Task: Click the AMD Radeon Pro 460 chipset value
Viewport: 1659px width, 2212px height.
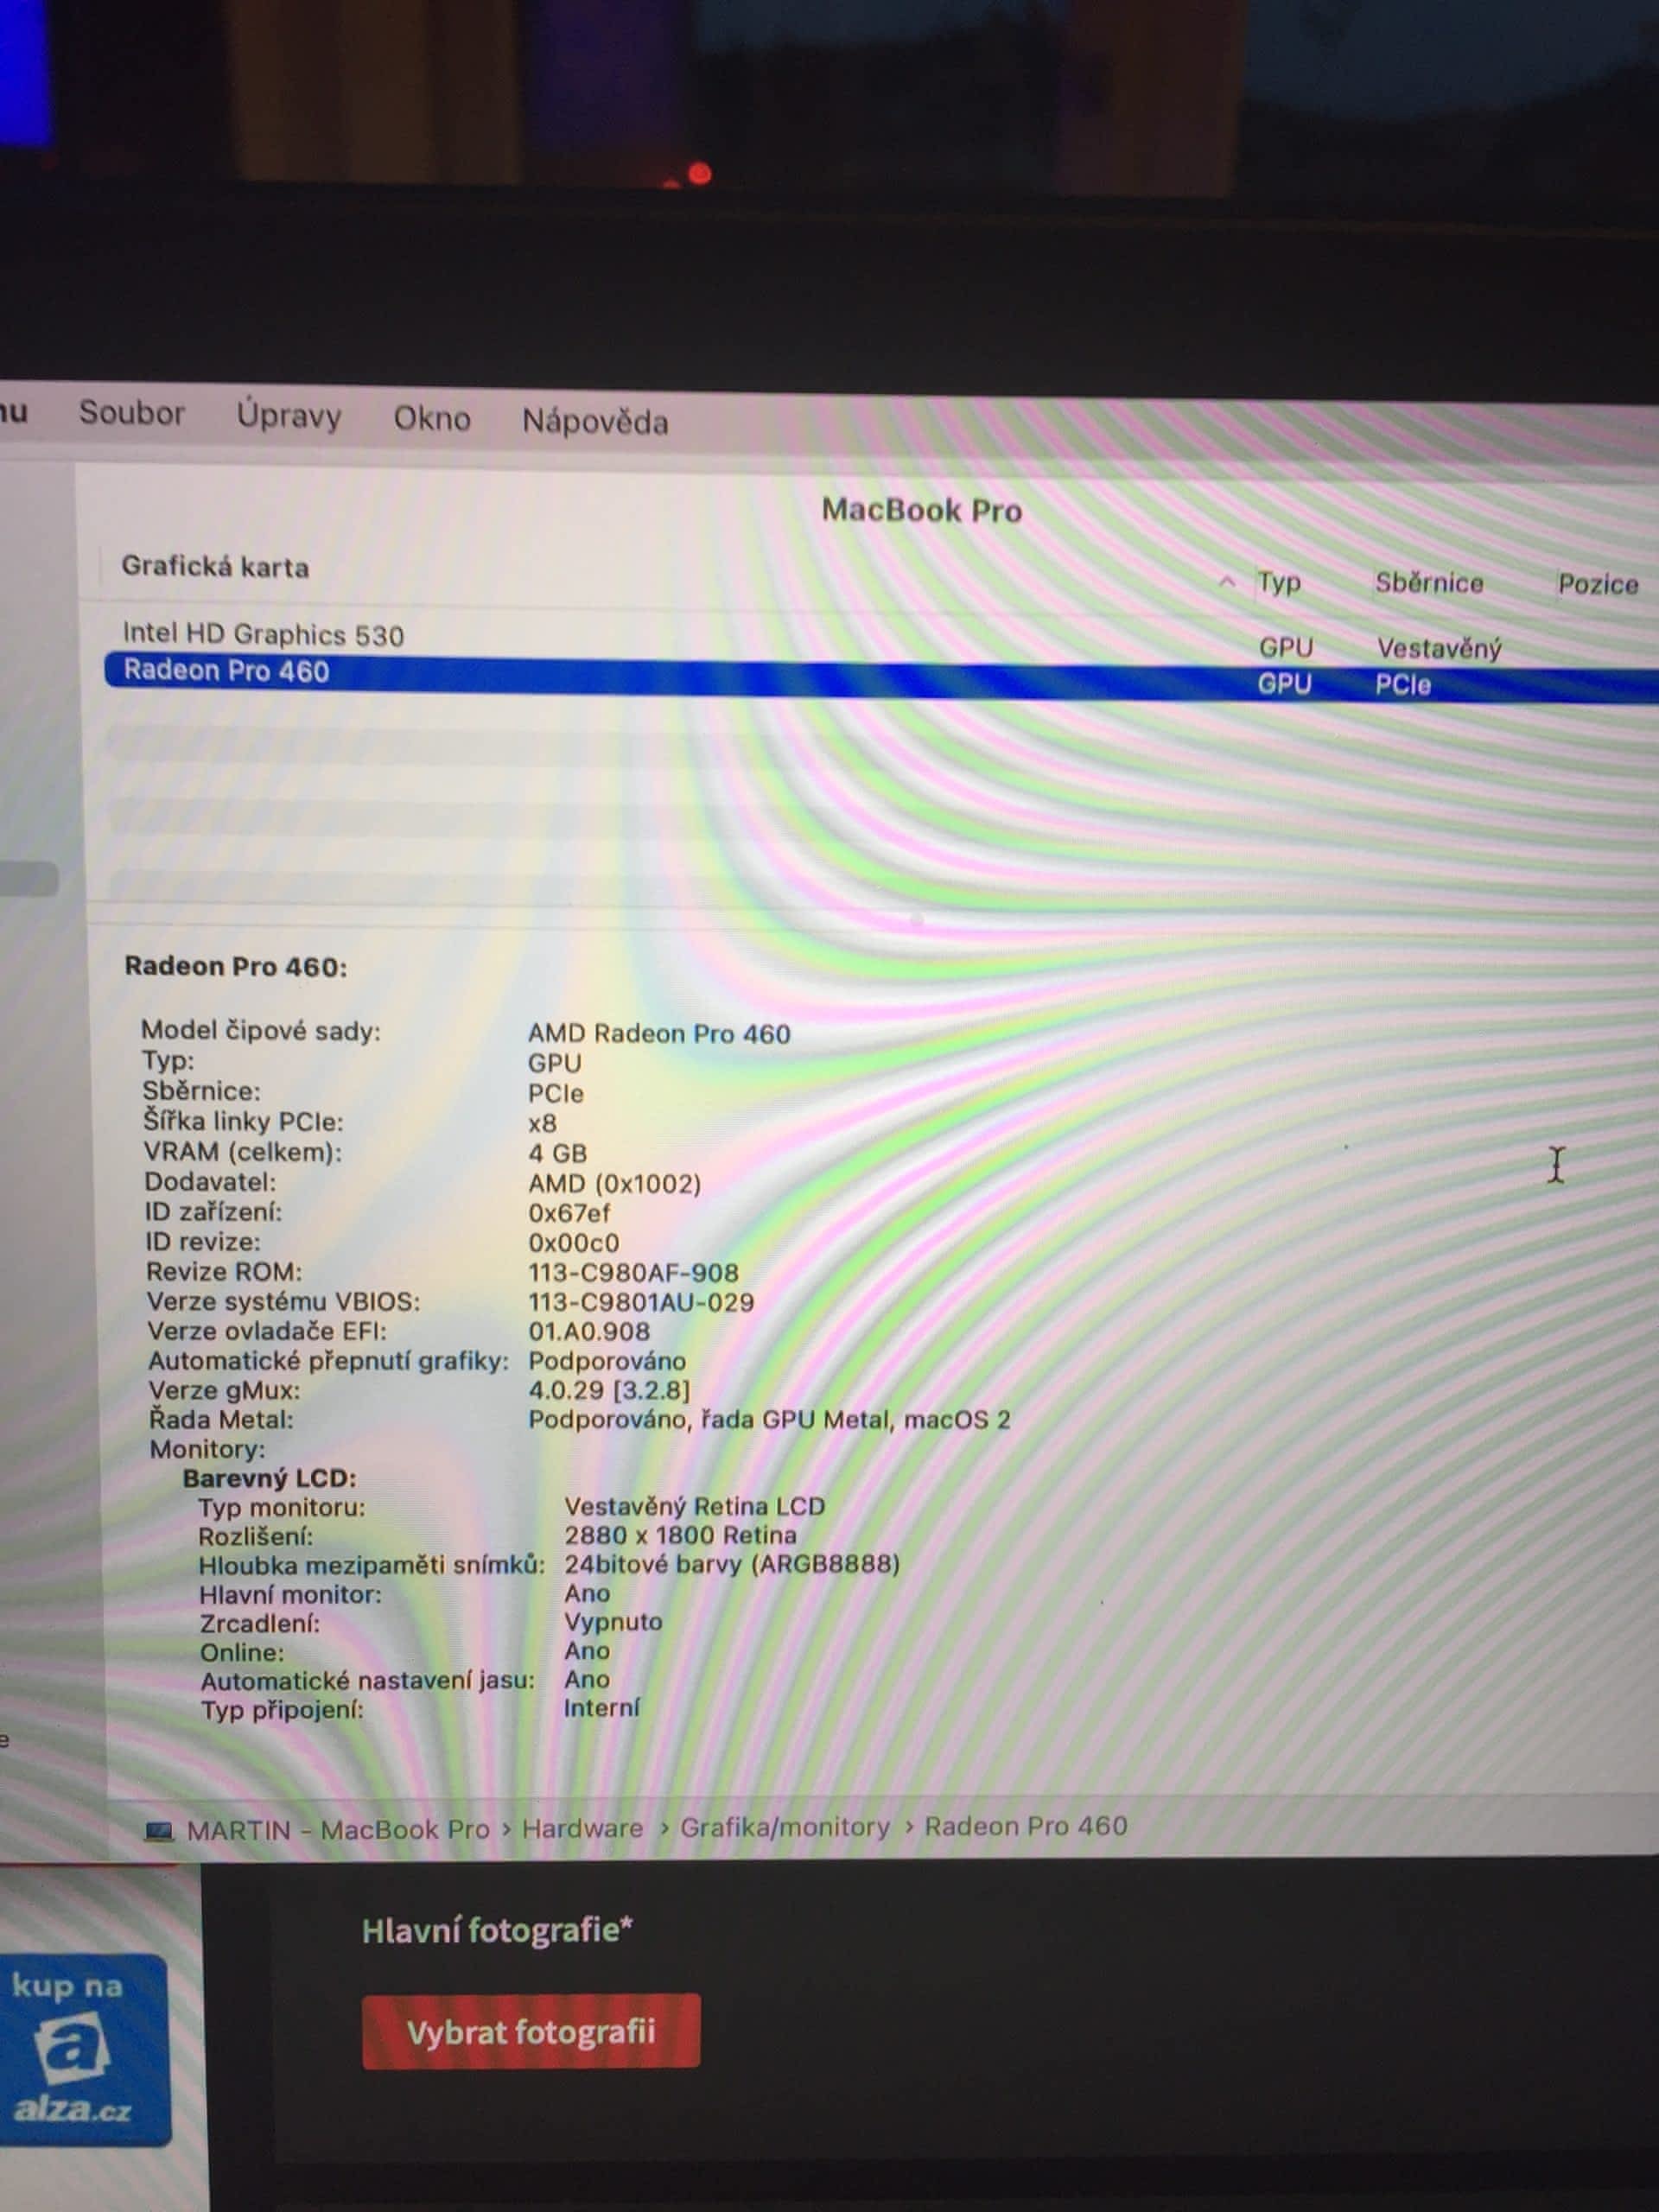Action: (x=659, y=1033)
